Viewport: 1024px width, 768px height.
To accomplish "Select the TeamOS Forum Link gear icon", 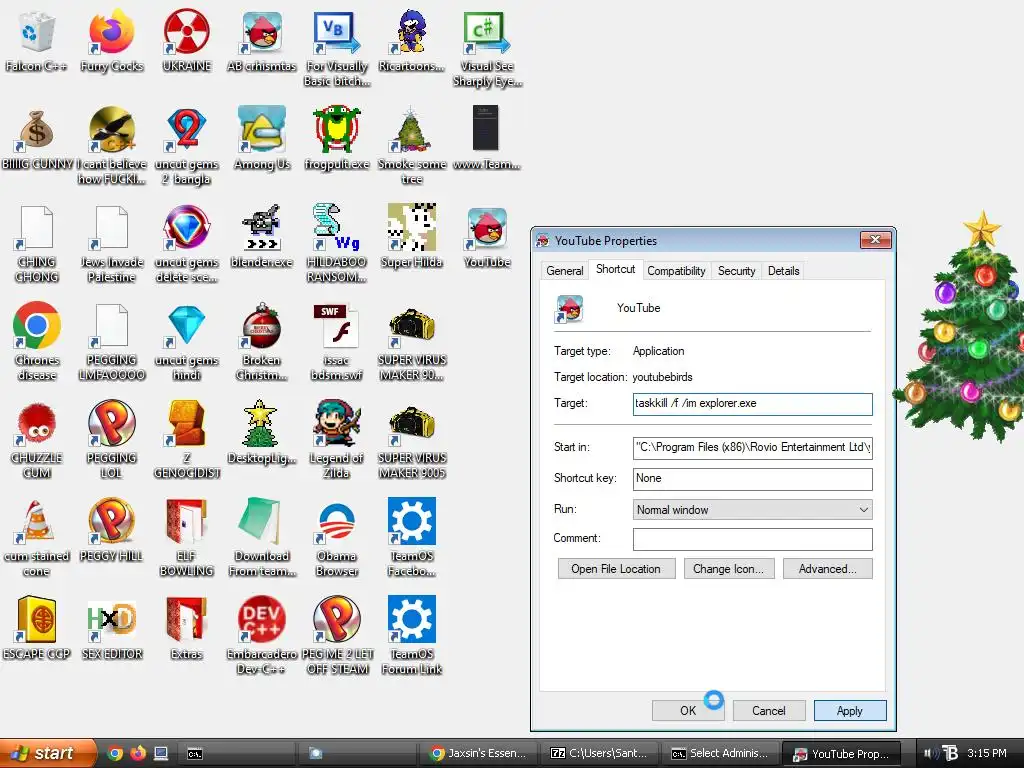I will pyautogui.click(x=411, y=619).
